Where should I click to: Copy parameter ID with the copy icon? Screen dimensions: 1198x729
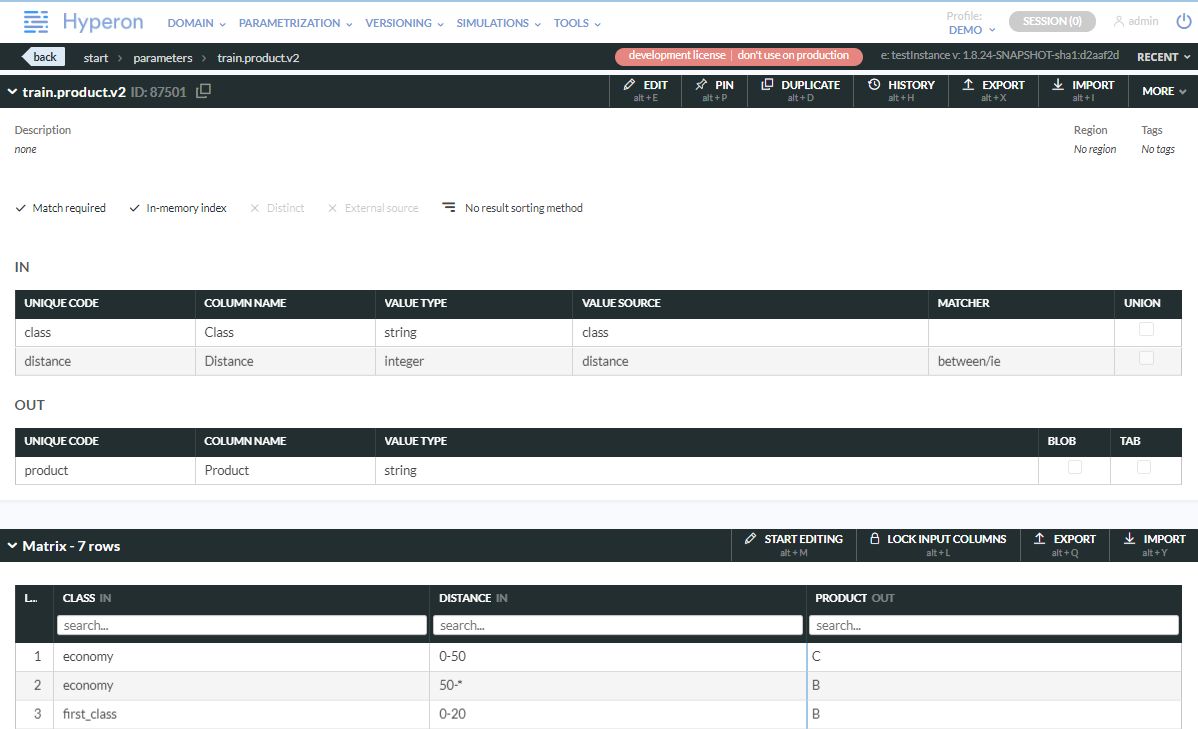tap(203, 92)
